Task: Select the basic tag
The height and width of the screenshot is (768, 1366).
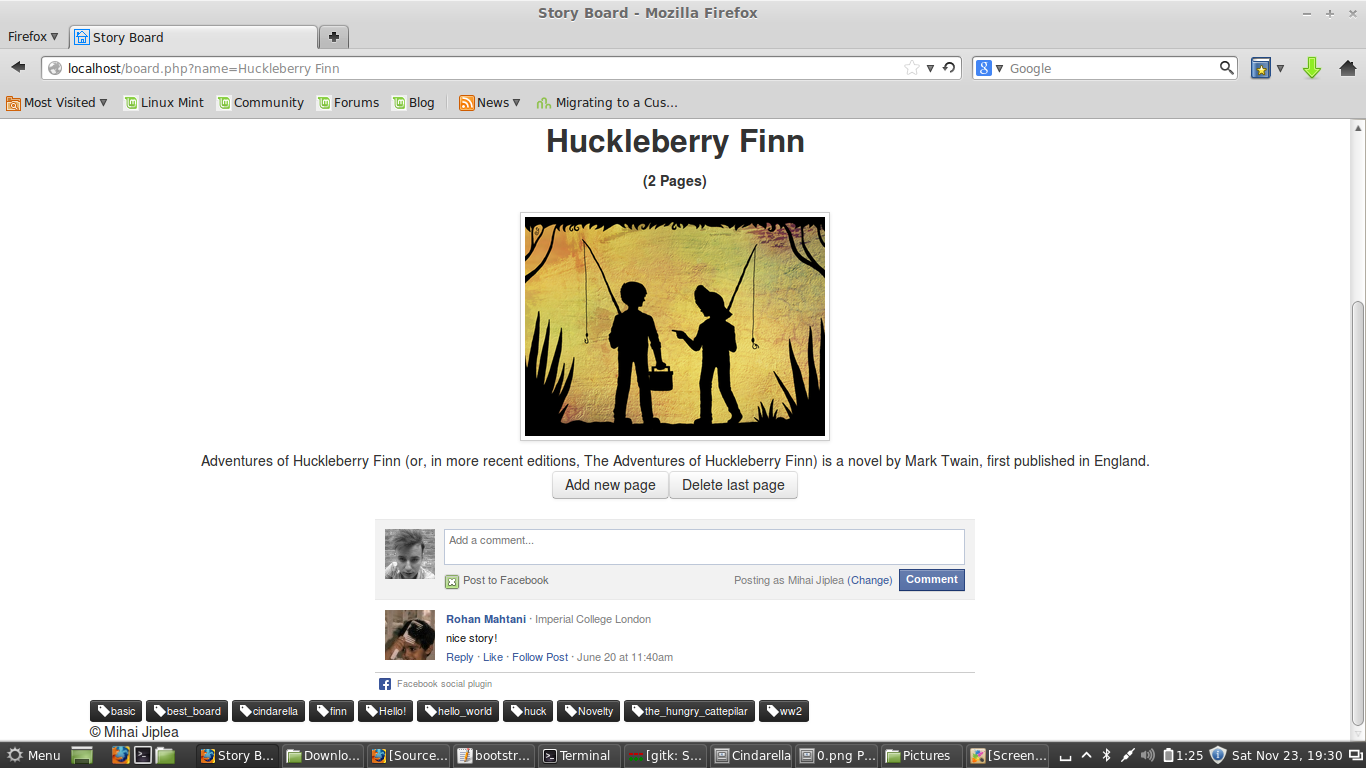Action: [x=116, y=711]
